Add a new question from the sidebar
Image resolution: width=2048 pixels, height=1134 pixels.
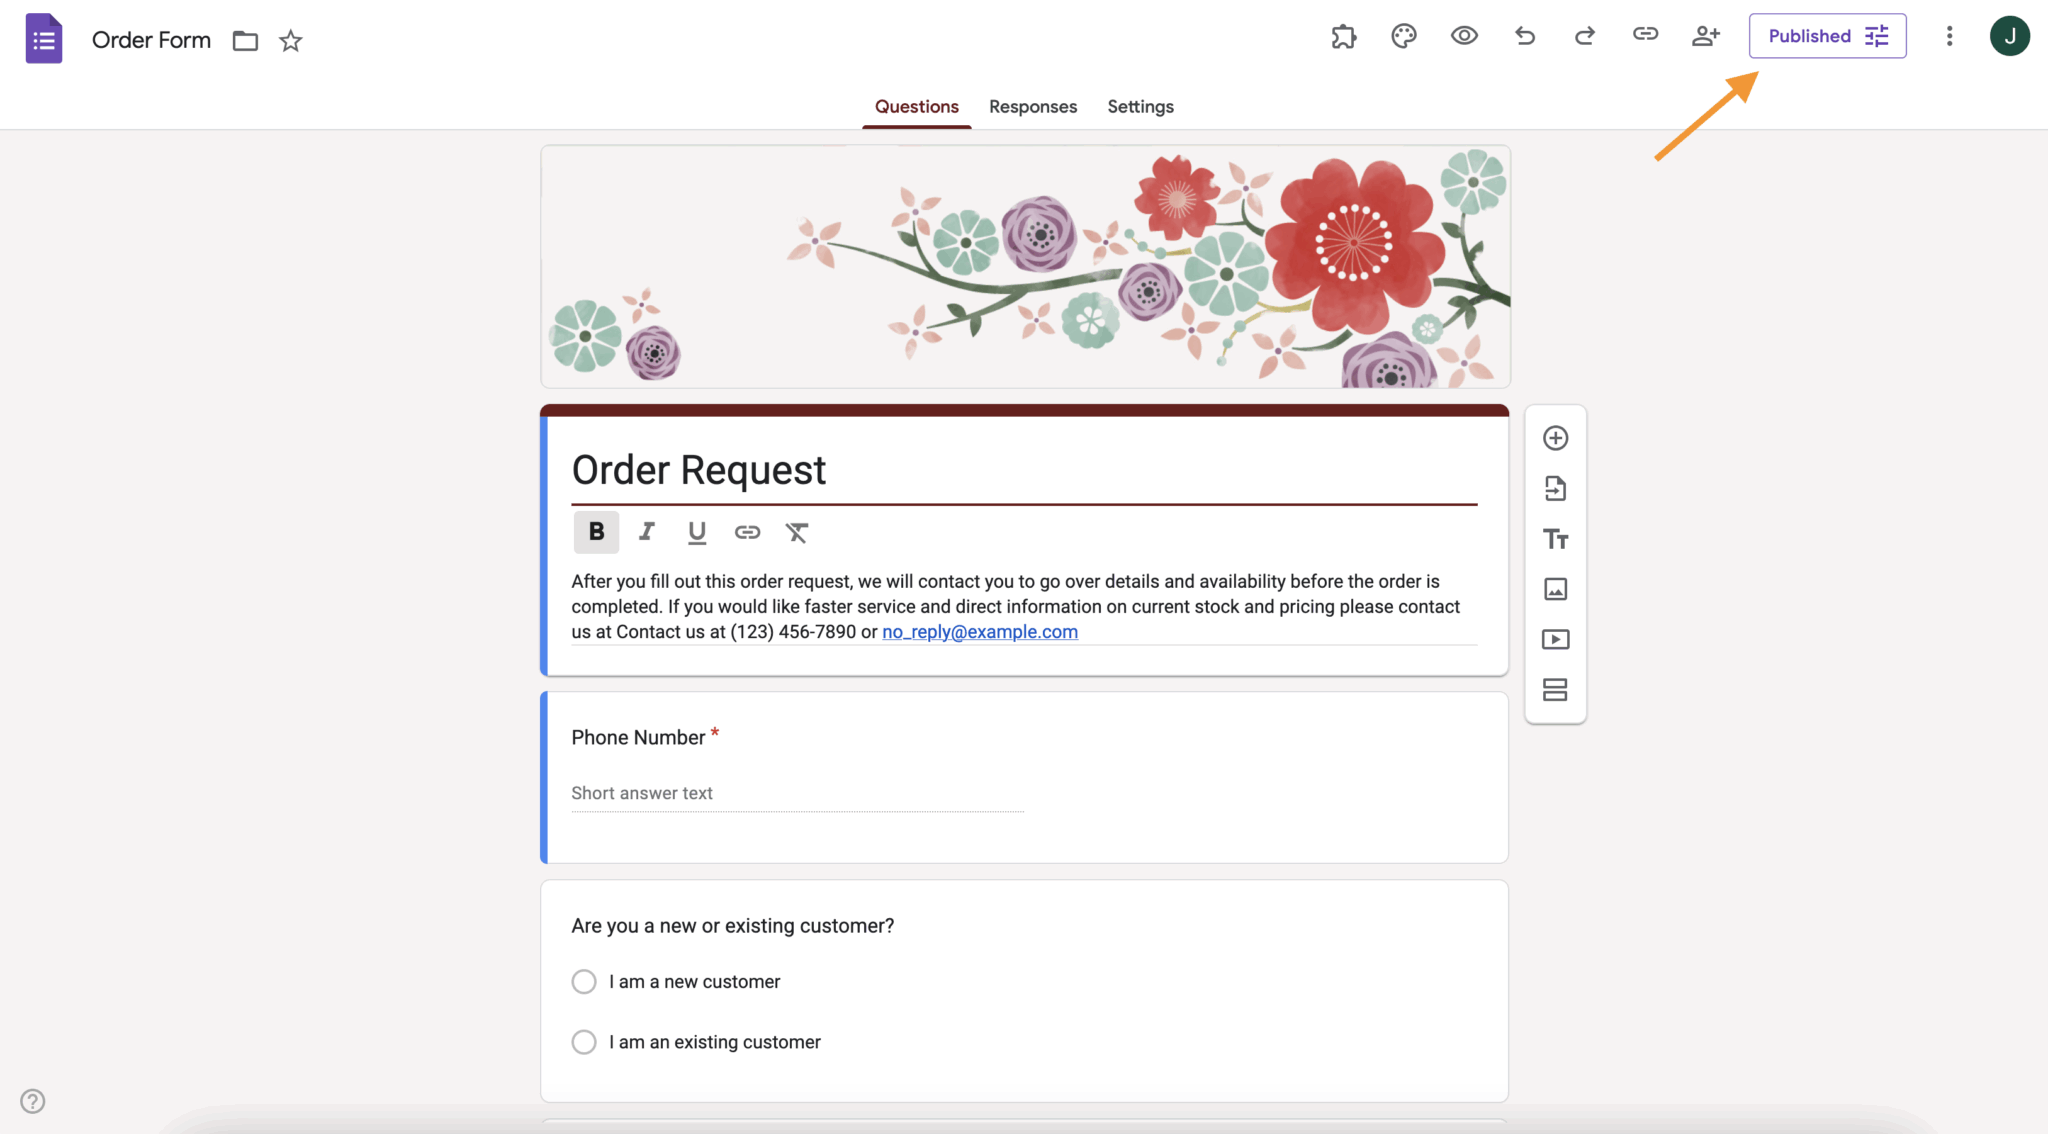[1555, 437]
